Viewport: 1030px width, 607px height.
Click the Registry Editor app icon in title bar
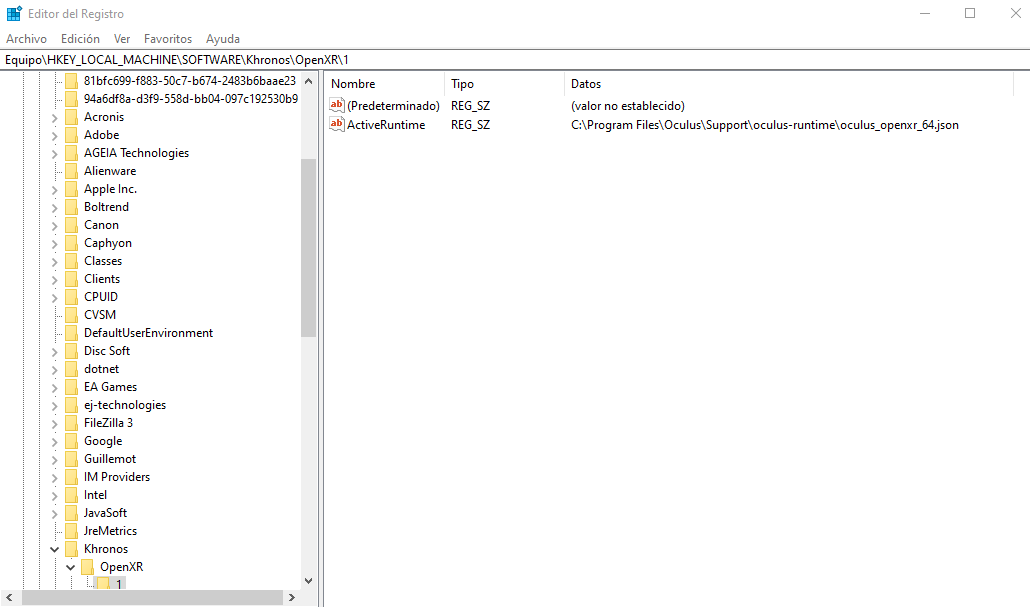(14, 14)
